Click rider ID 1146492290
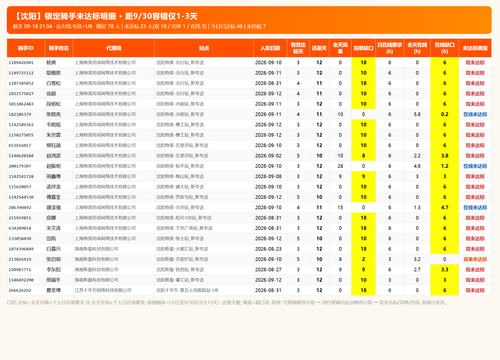This screenshot has height=360, width=500. click(x=21, y=280)
